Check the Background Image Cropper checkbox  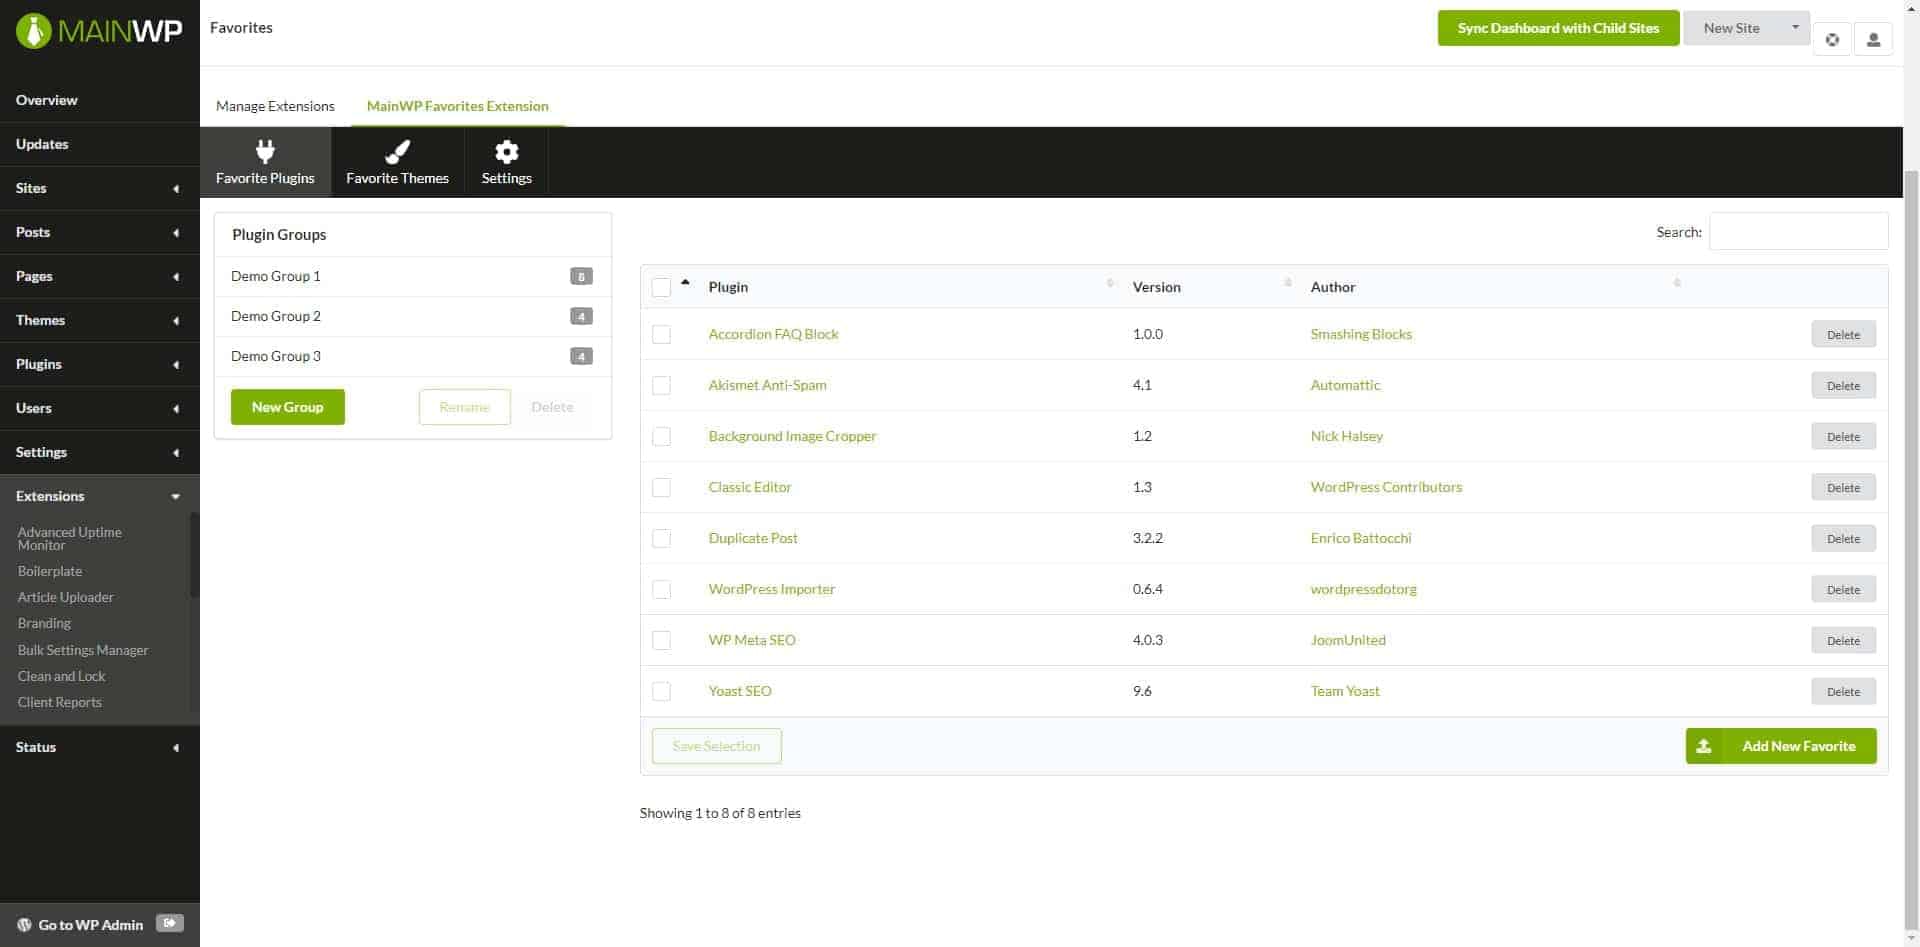click(661, 436)
